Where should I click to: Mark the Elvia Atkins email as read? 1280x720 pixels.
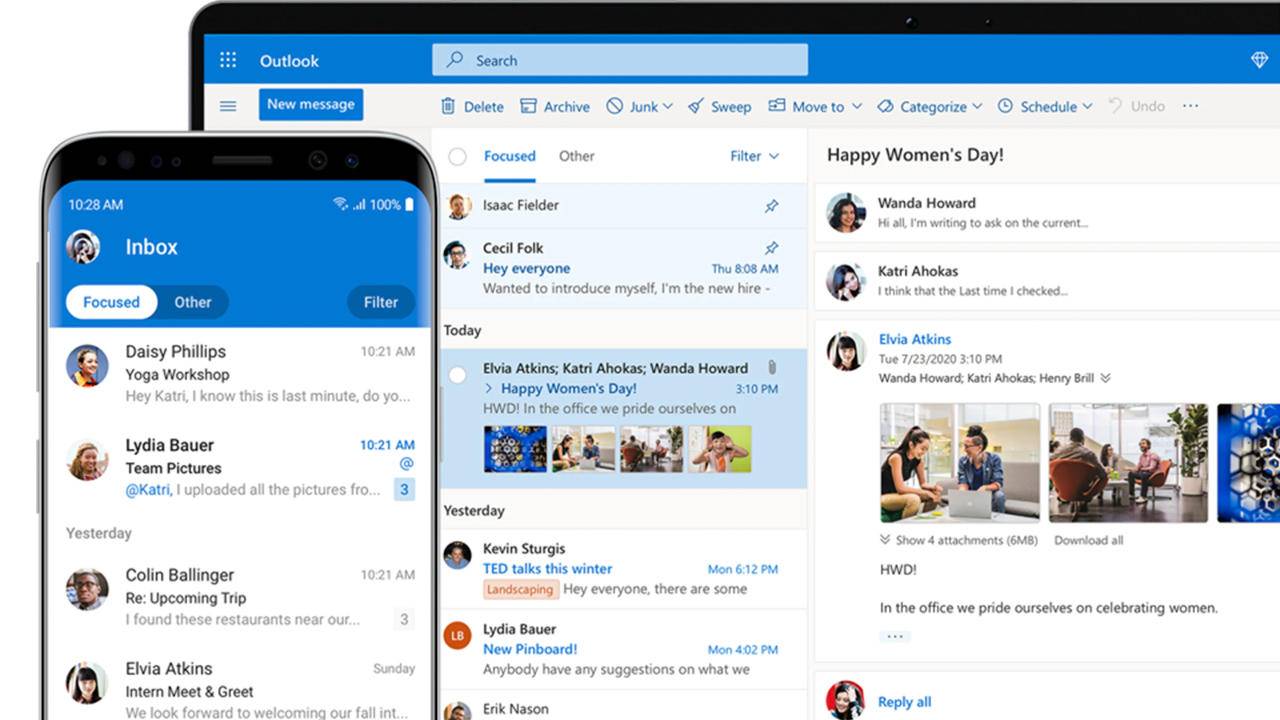[457, 375]
